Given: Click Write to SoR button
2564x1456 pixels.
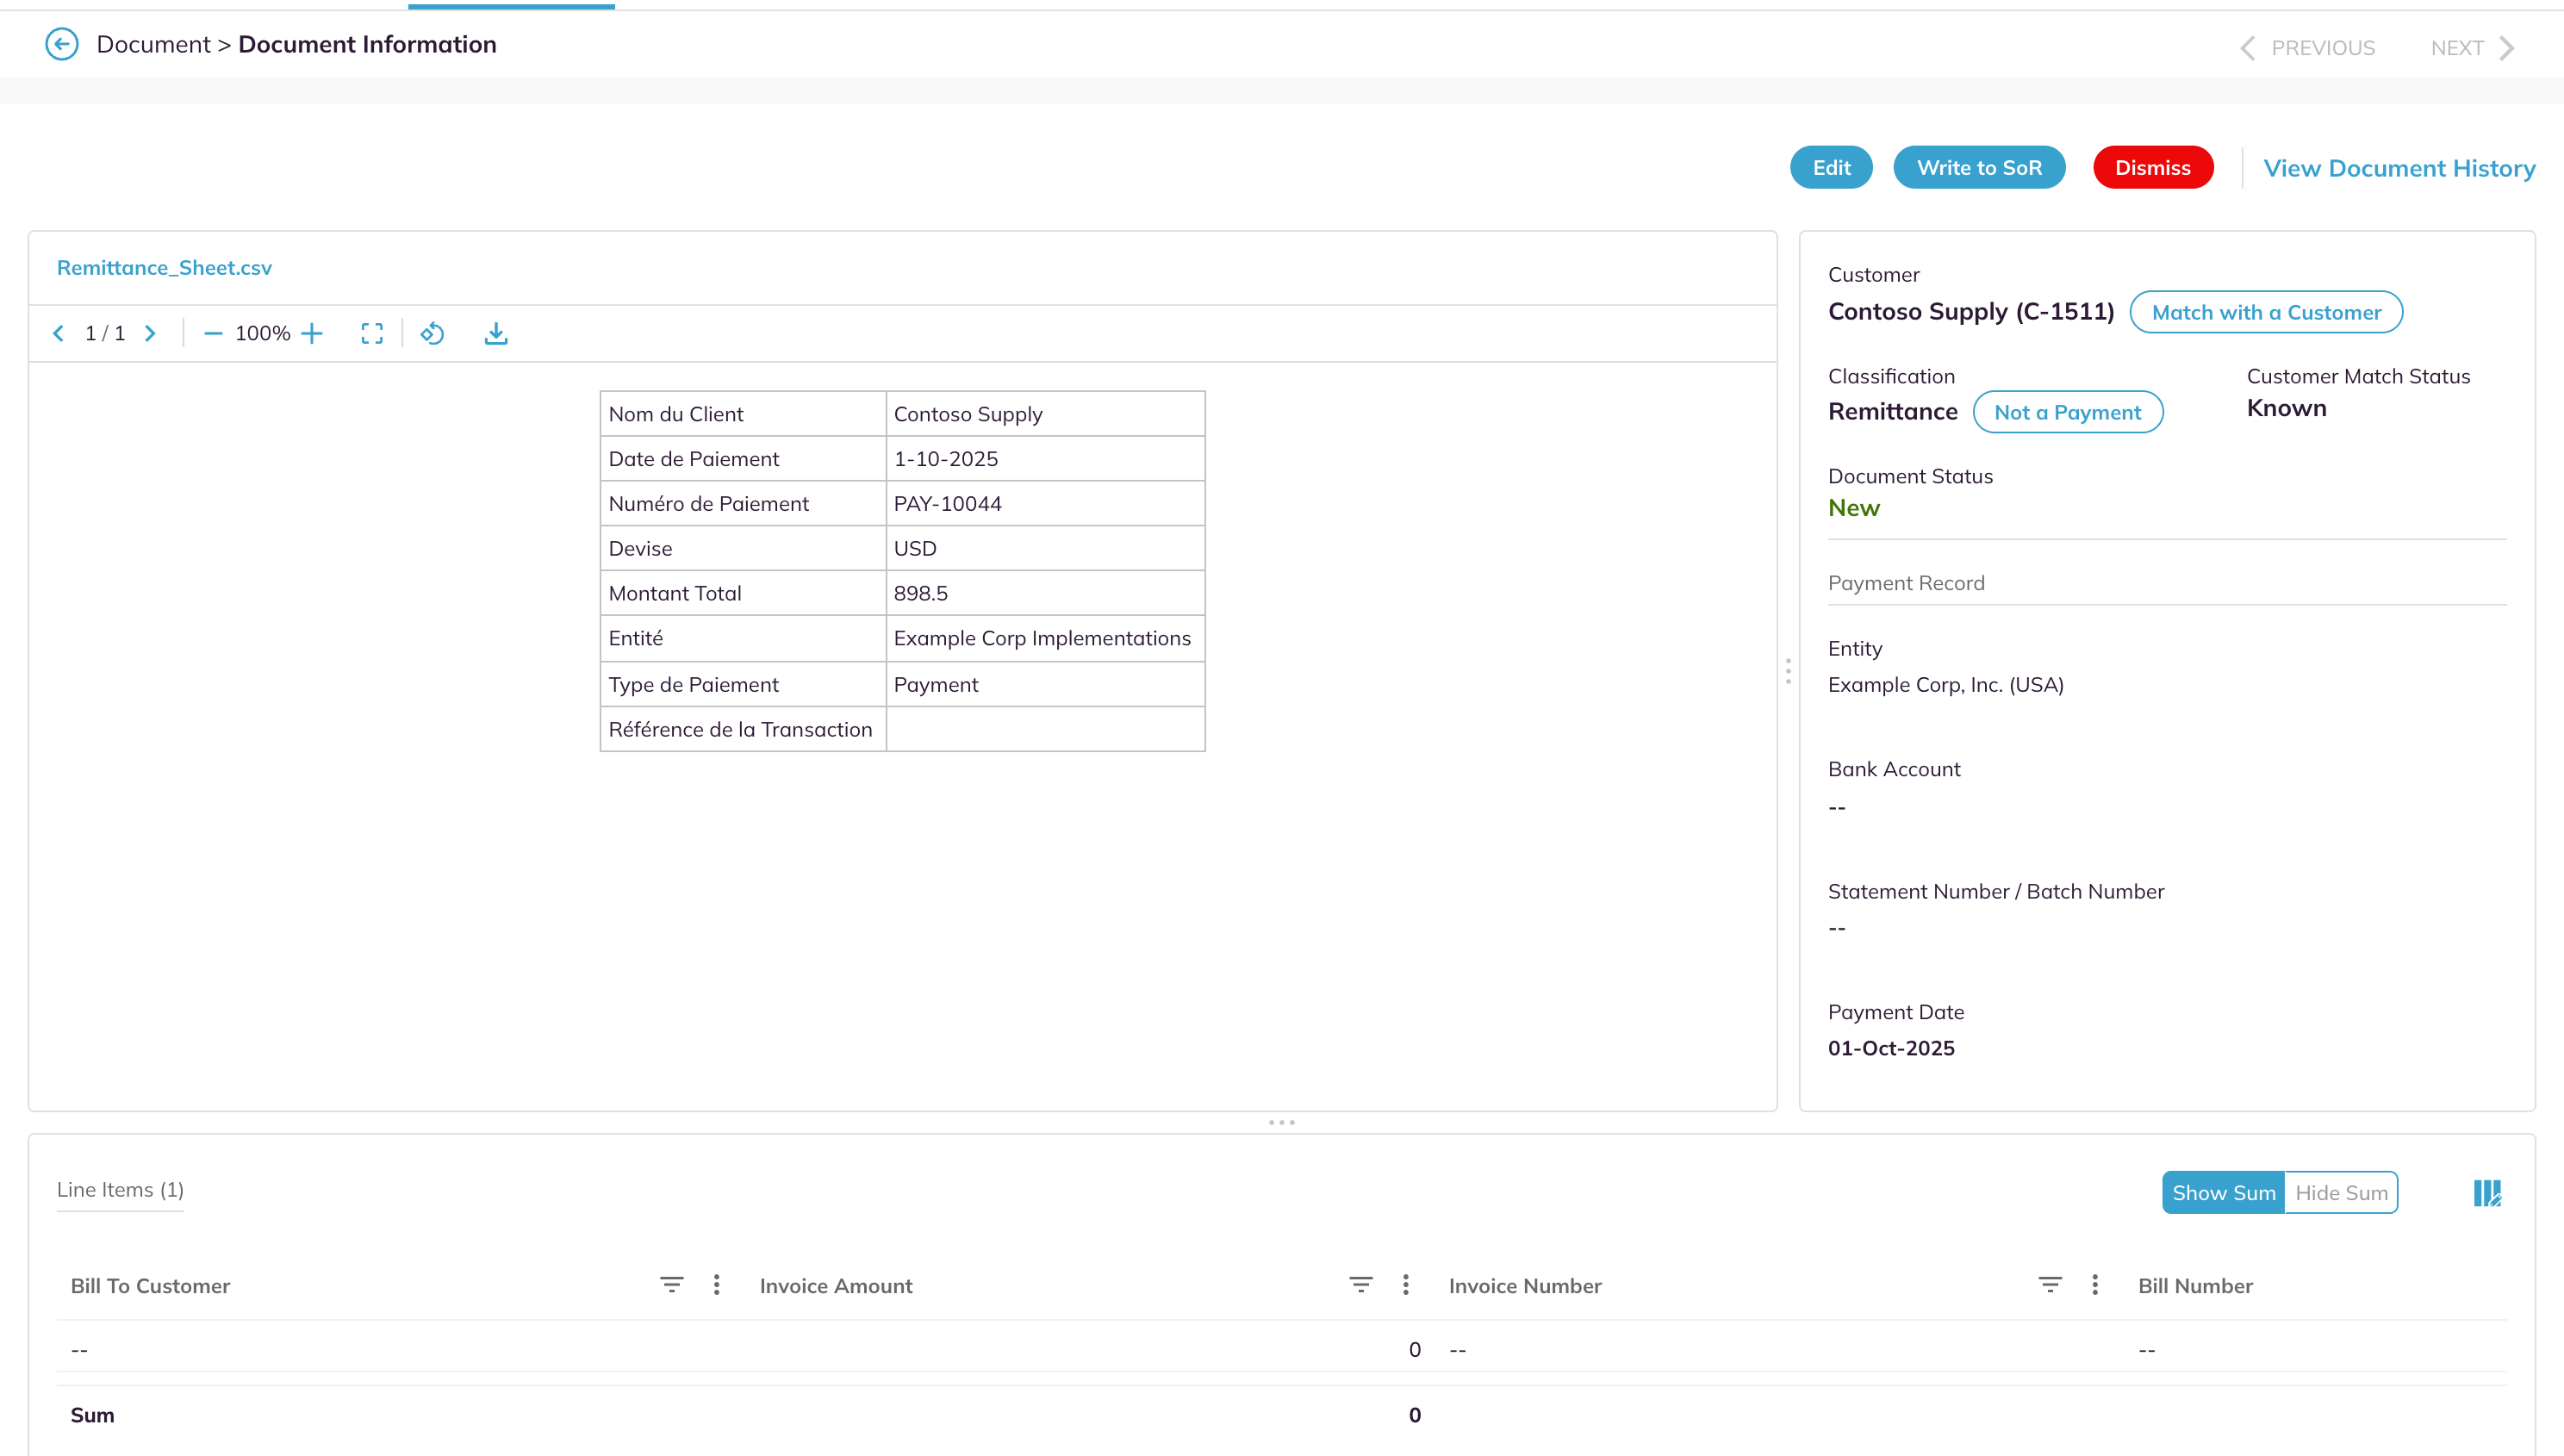Looking at the screenshot, I should coord(1979,167).
